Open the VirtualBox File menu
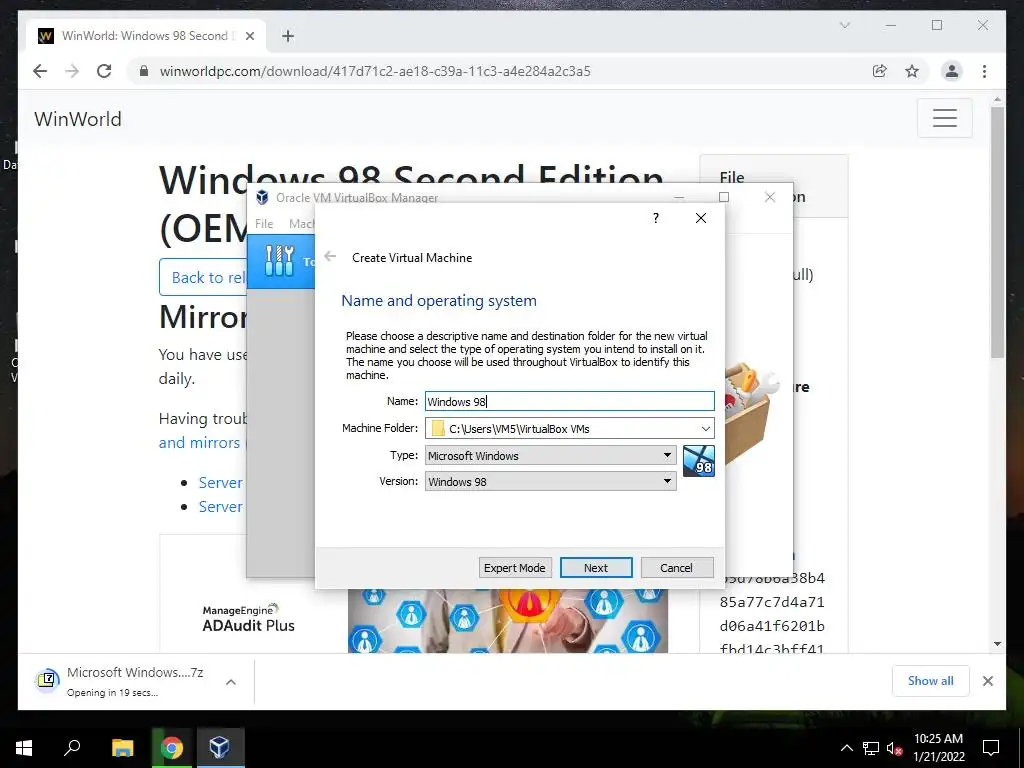The width and height of the screenshot is (1024, 768). 264,223
